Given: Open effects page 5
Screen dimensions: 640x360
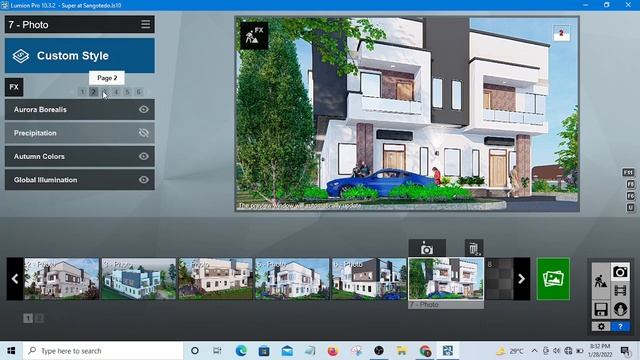Looking at the screenshot, I should 127,92.
